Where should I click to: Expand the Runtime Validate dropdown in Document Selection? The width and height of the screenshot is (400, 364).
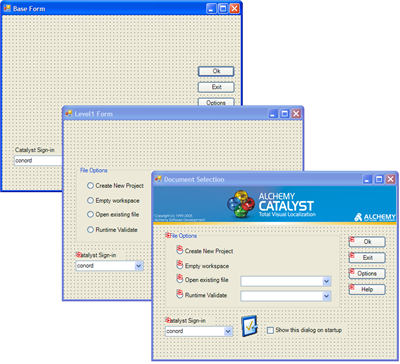pyautogui.click(x=327, y=296)
